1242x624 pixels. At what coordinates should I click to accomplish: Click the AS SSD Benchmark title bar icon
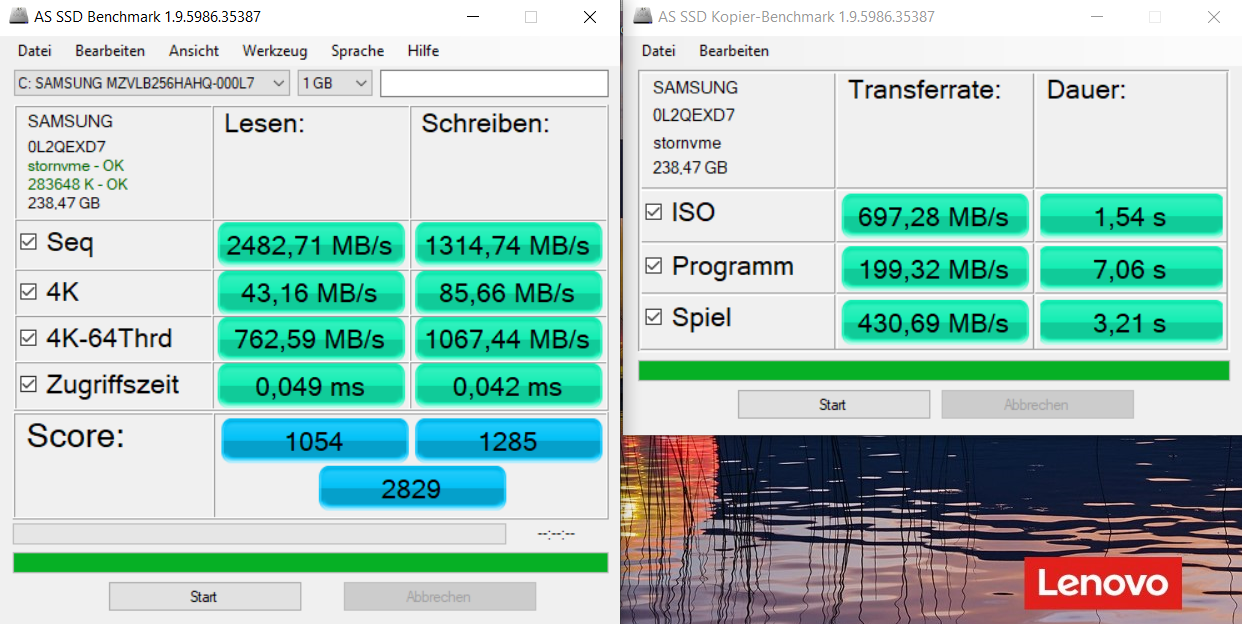18,17
